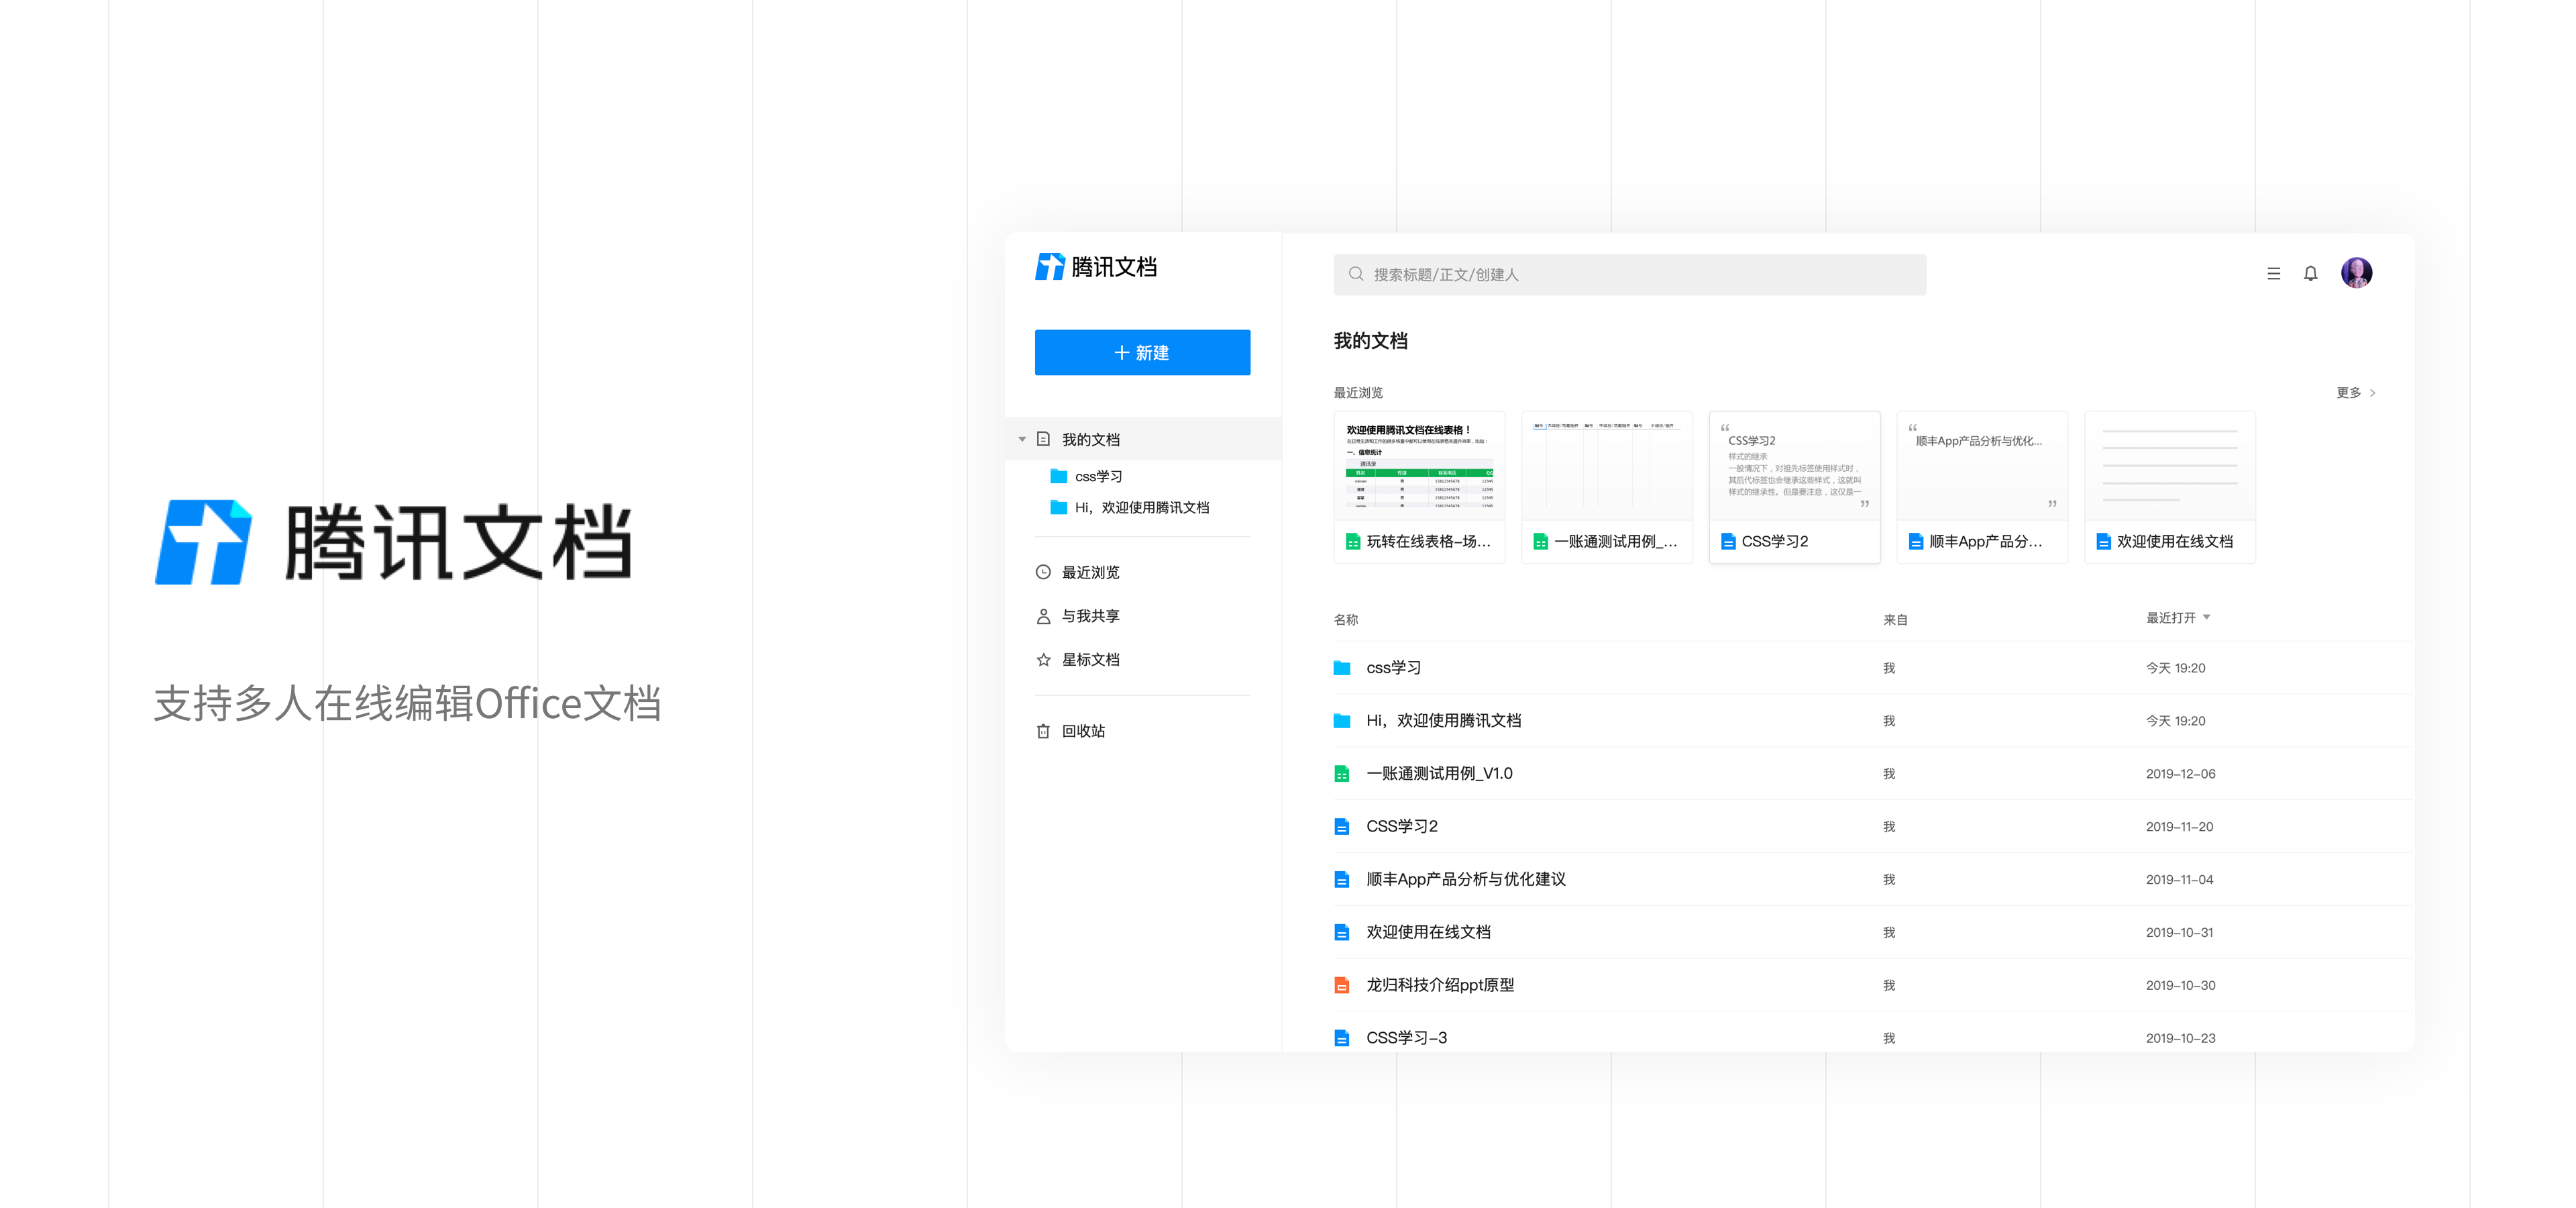This screenshot has width=2576, height=1208.
Task: Select Hi，欢迎使用腾讯文档 in the sidebar tree
Action: click(x=1141, y=508)
